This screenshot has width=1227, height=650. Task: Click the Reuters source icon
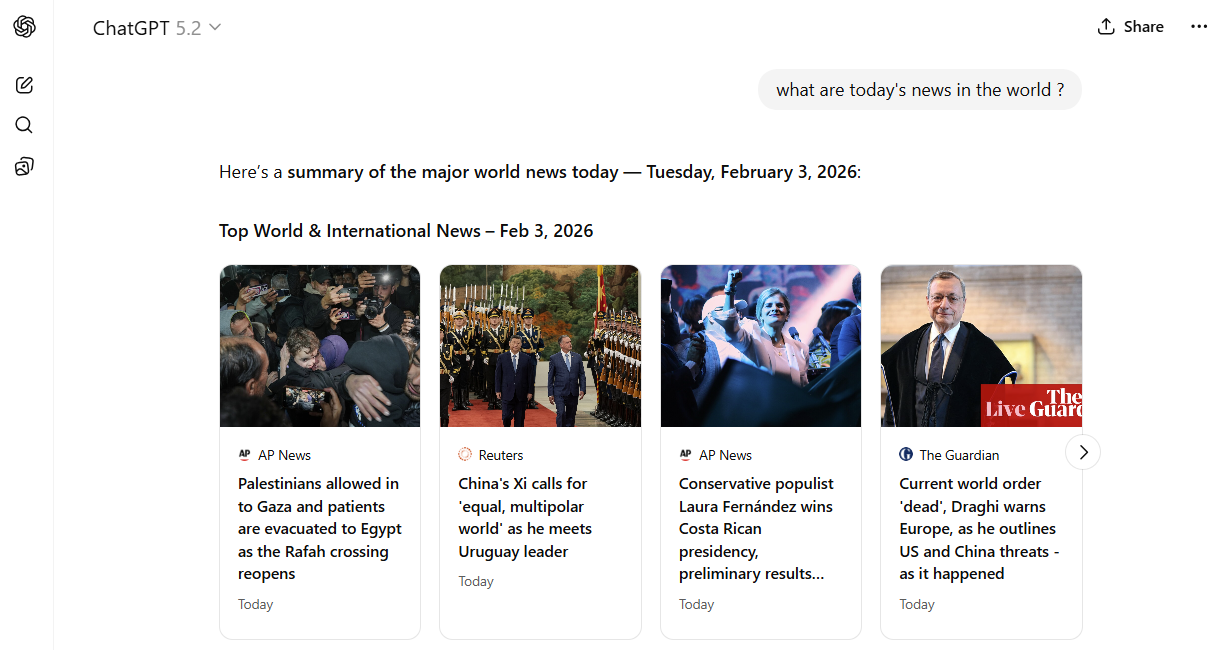click(465, 455)
